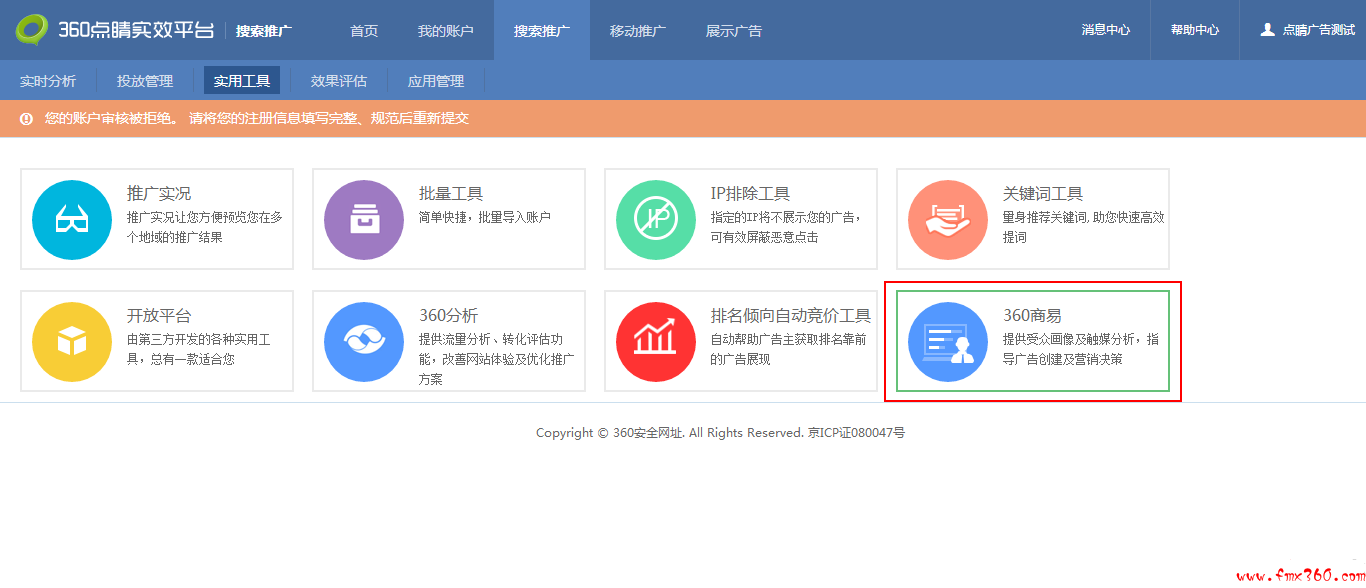Click the 开放平台 description text

click(x=199, y=349)
